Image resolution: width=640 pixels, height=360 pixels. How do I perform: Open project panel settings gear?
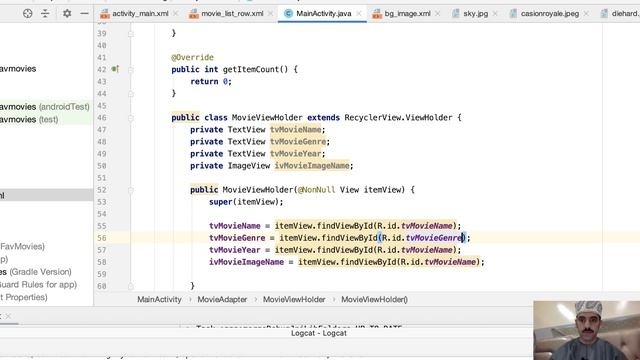pos(67,13)
